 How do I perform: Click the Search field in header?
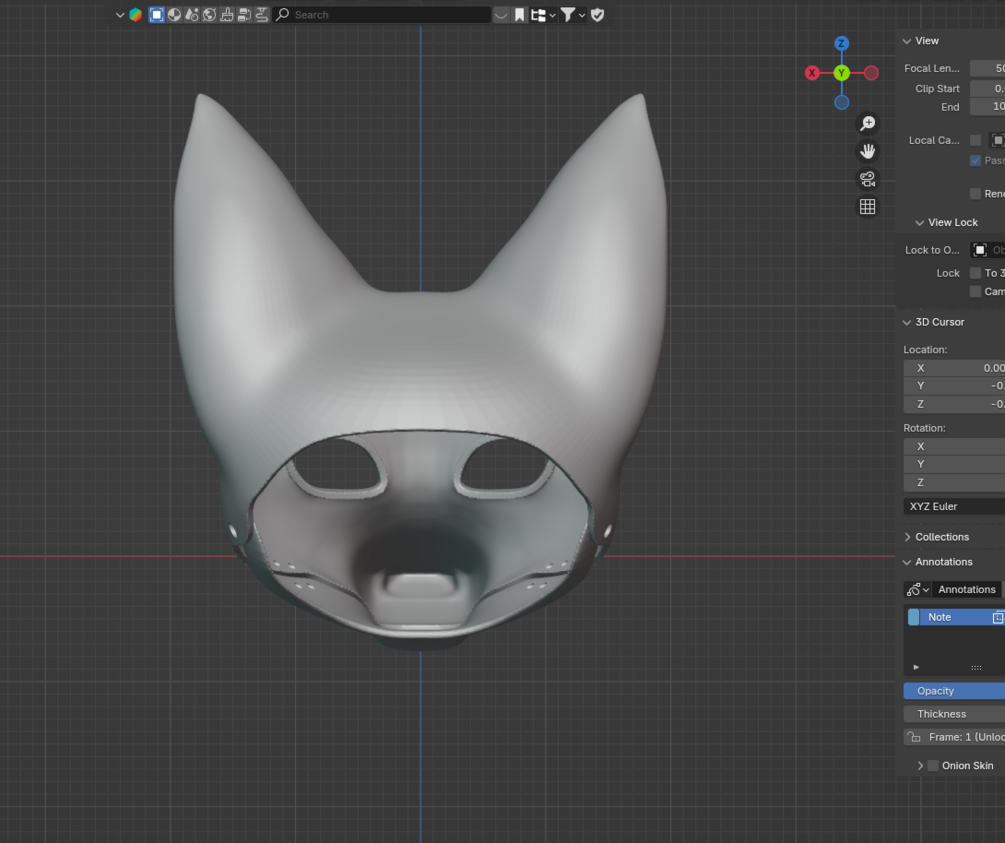point(380,15)
